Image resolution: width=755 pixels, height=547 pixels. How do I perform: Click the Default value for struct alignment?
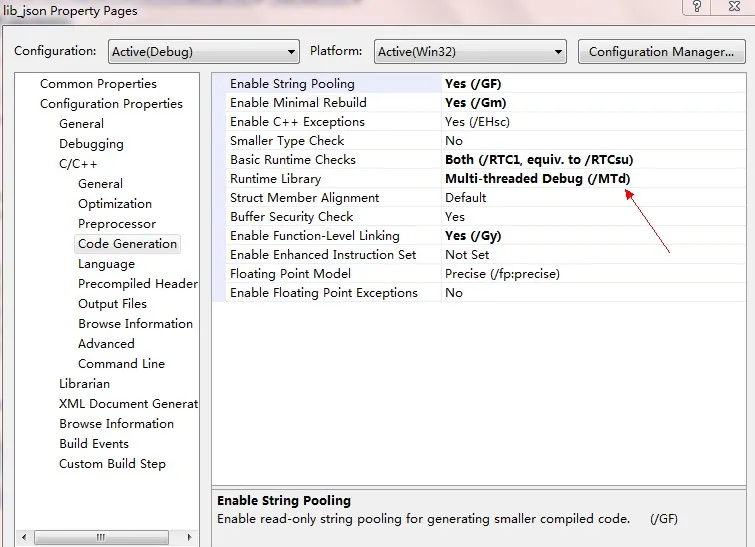click(x=593, y=198)
